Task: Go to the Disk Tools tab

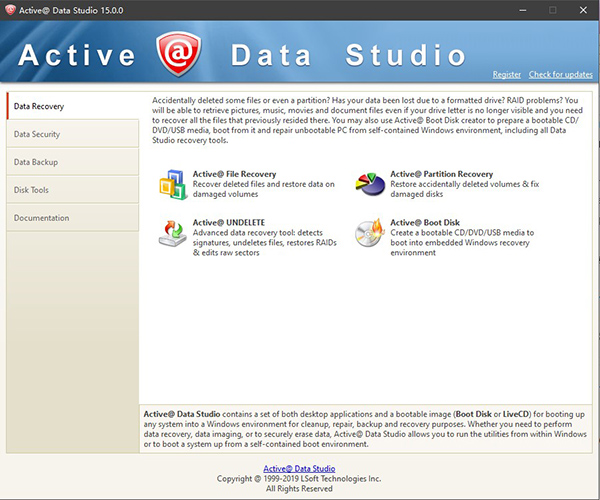Action: pyautogui.click(x=73, y=190)
